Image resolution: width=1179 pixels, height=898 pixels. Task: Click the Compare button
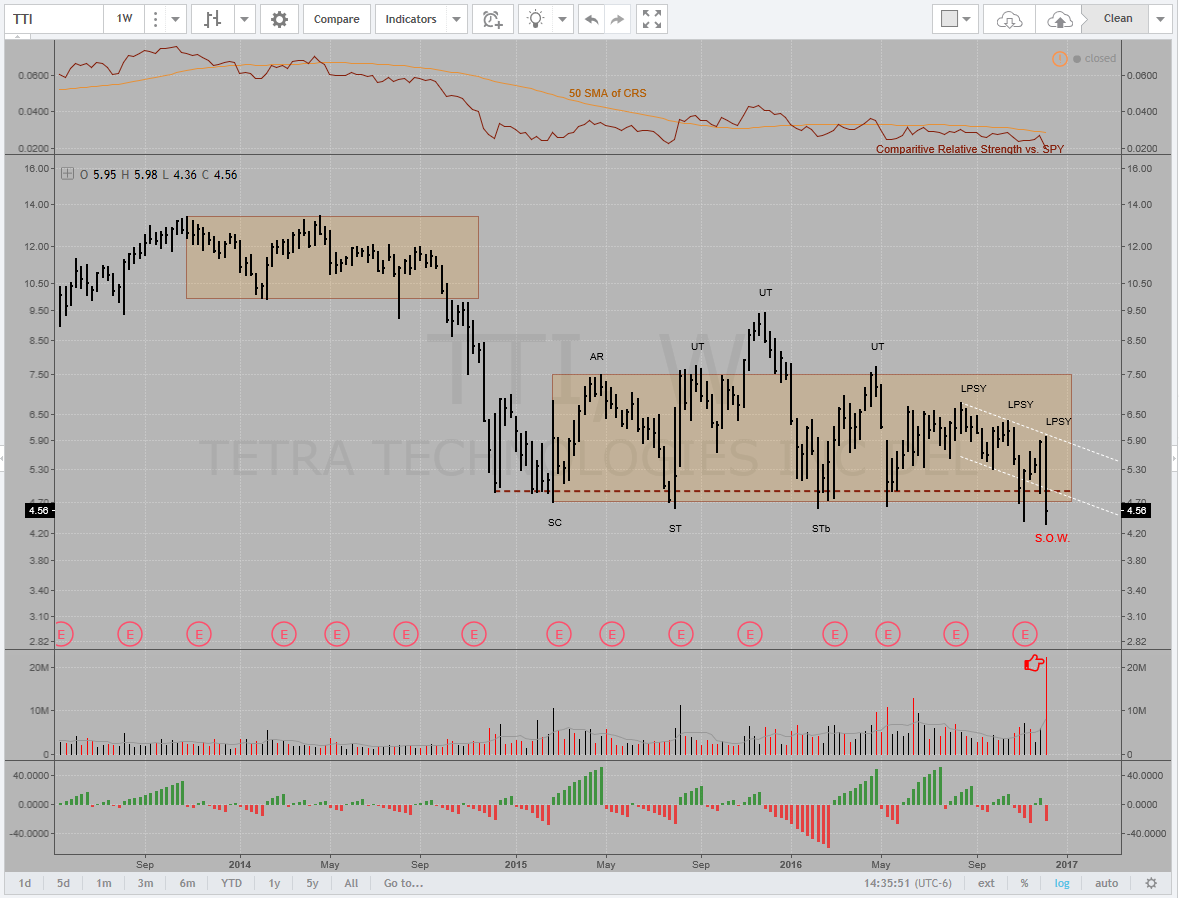[337, 19]
